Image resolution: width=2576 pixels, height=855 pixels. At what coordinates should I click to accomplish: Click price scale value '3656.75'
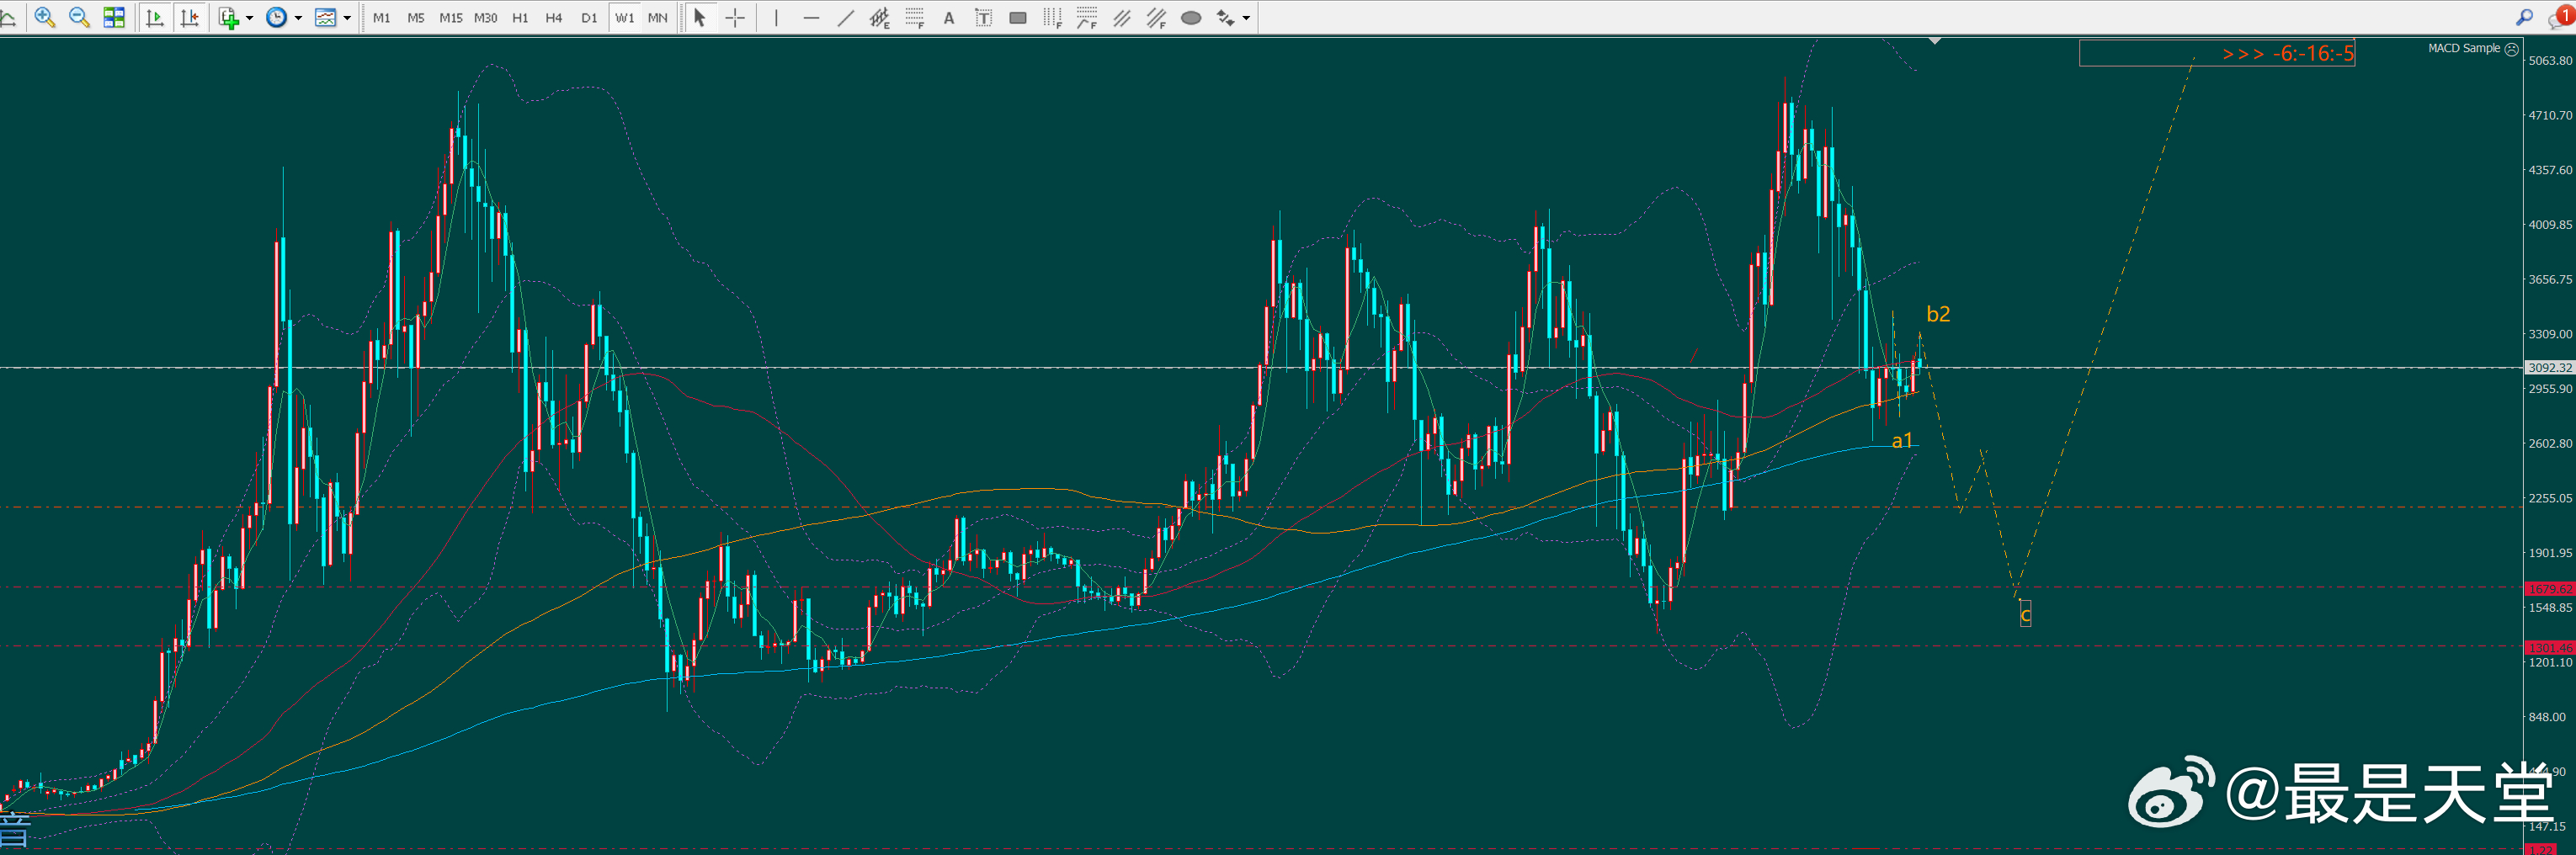[2550, 280]
